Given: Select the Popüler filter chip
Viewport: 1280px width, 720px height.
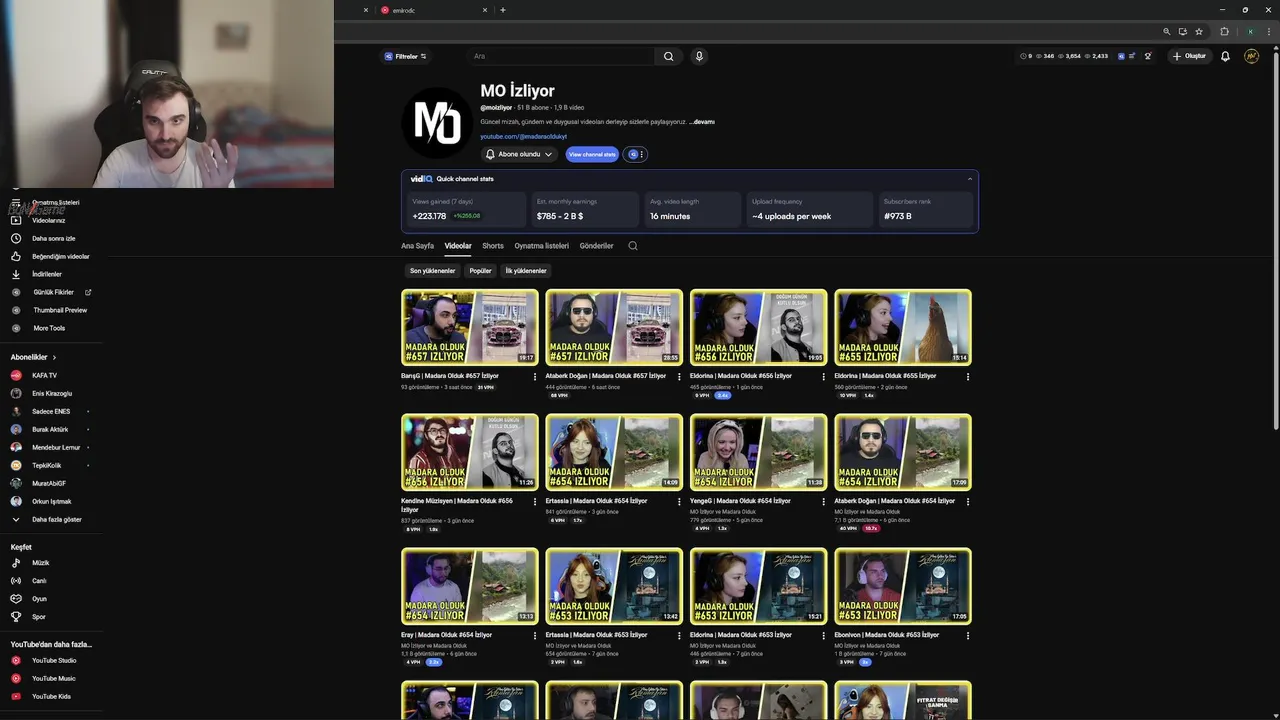Looking at the screenshot, I should [x=481, y=271].
